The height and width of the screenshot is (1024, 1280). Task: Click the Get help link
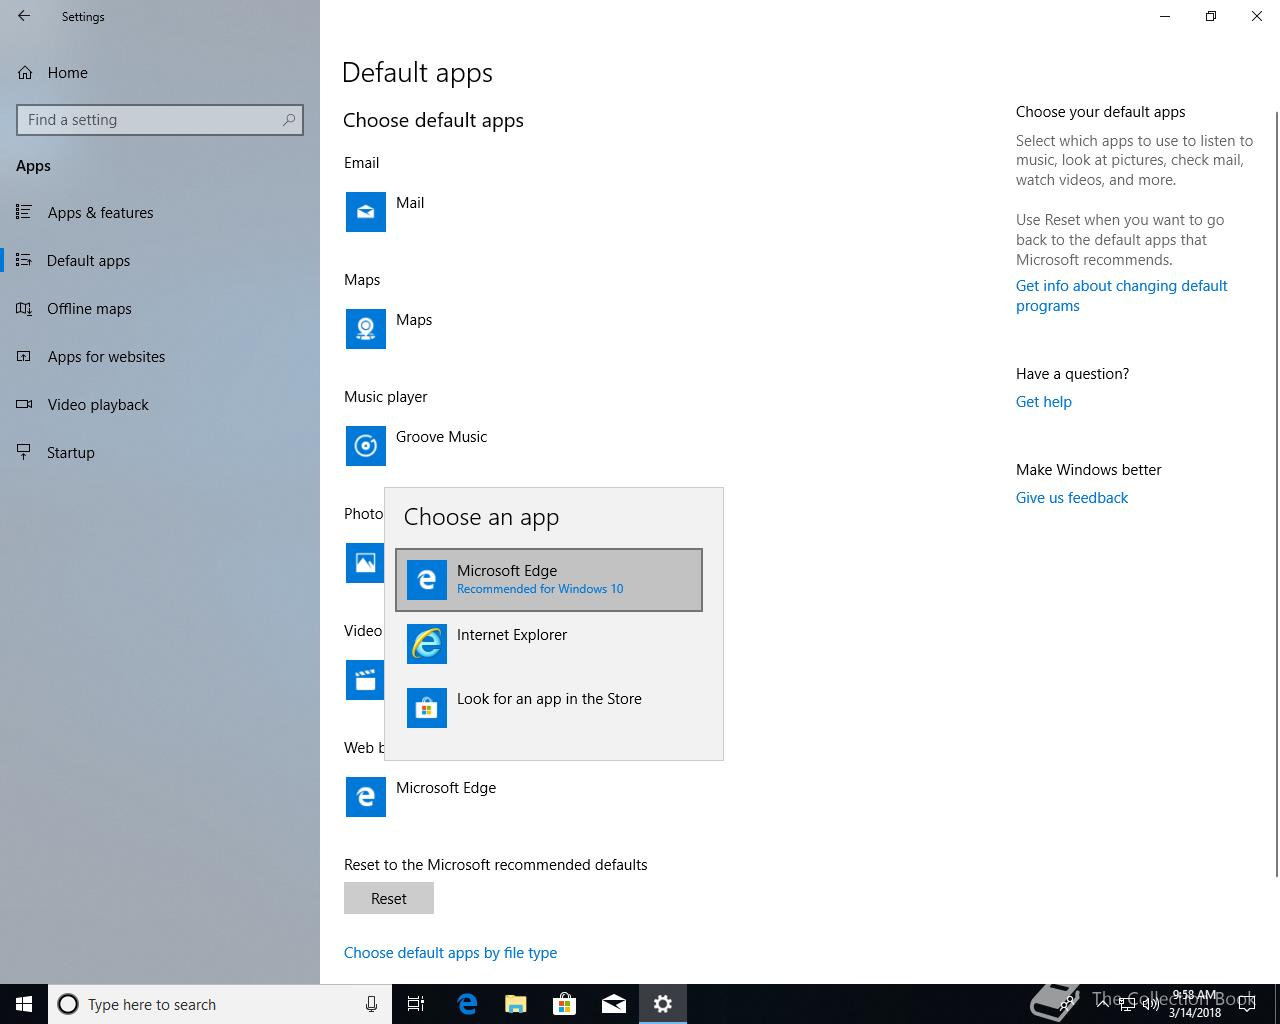point(1043,402)
